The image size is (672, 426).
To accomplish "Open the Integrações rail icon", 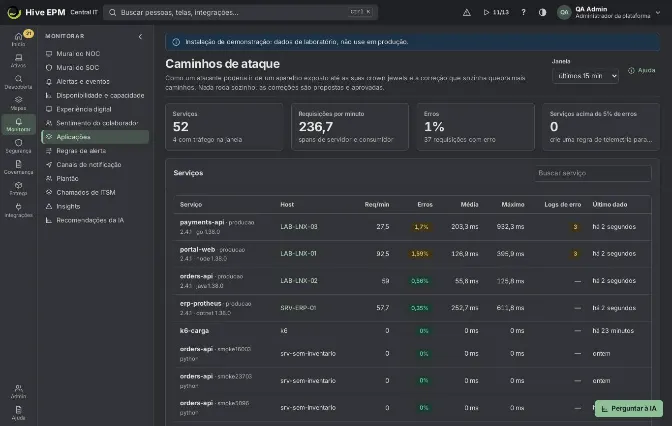I will 18,210.
